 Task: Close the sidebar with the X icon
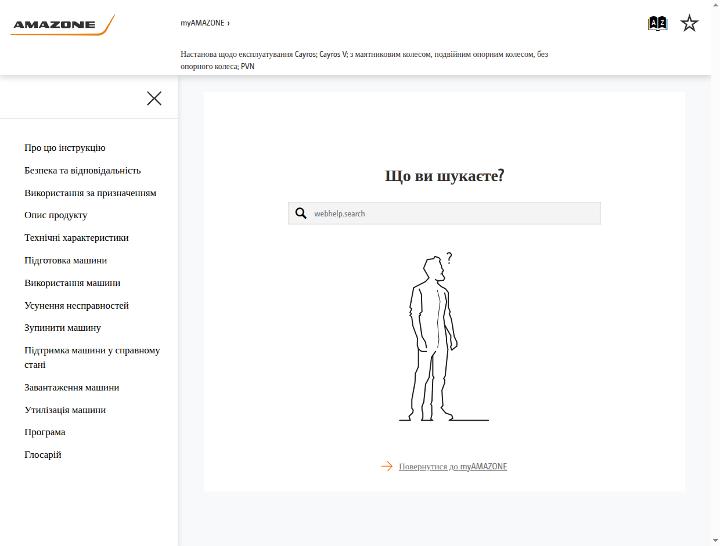point(154,98)
